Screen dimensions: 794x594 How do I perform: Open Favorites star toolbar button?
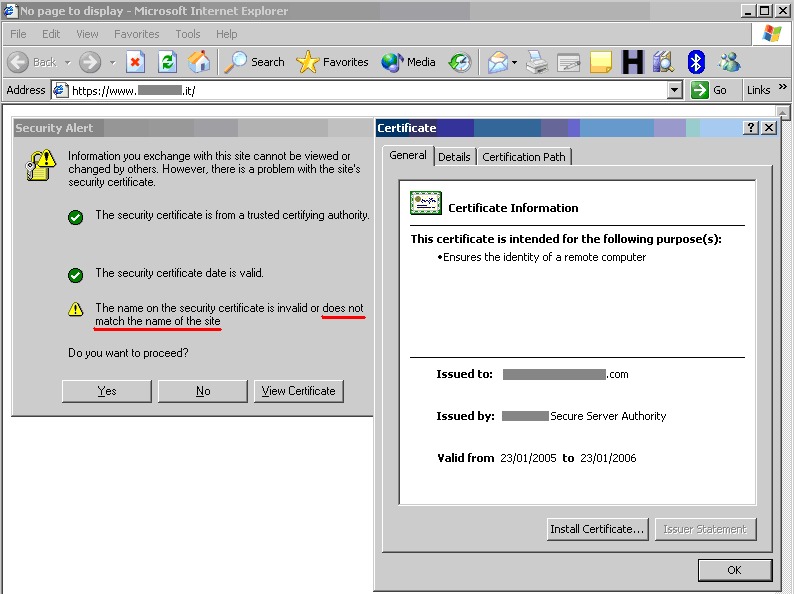point(332,62)
